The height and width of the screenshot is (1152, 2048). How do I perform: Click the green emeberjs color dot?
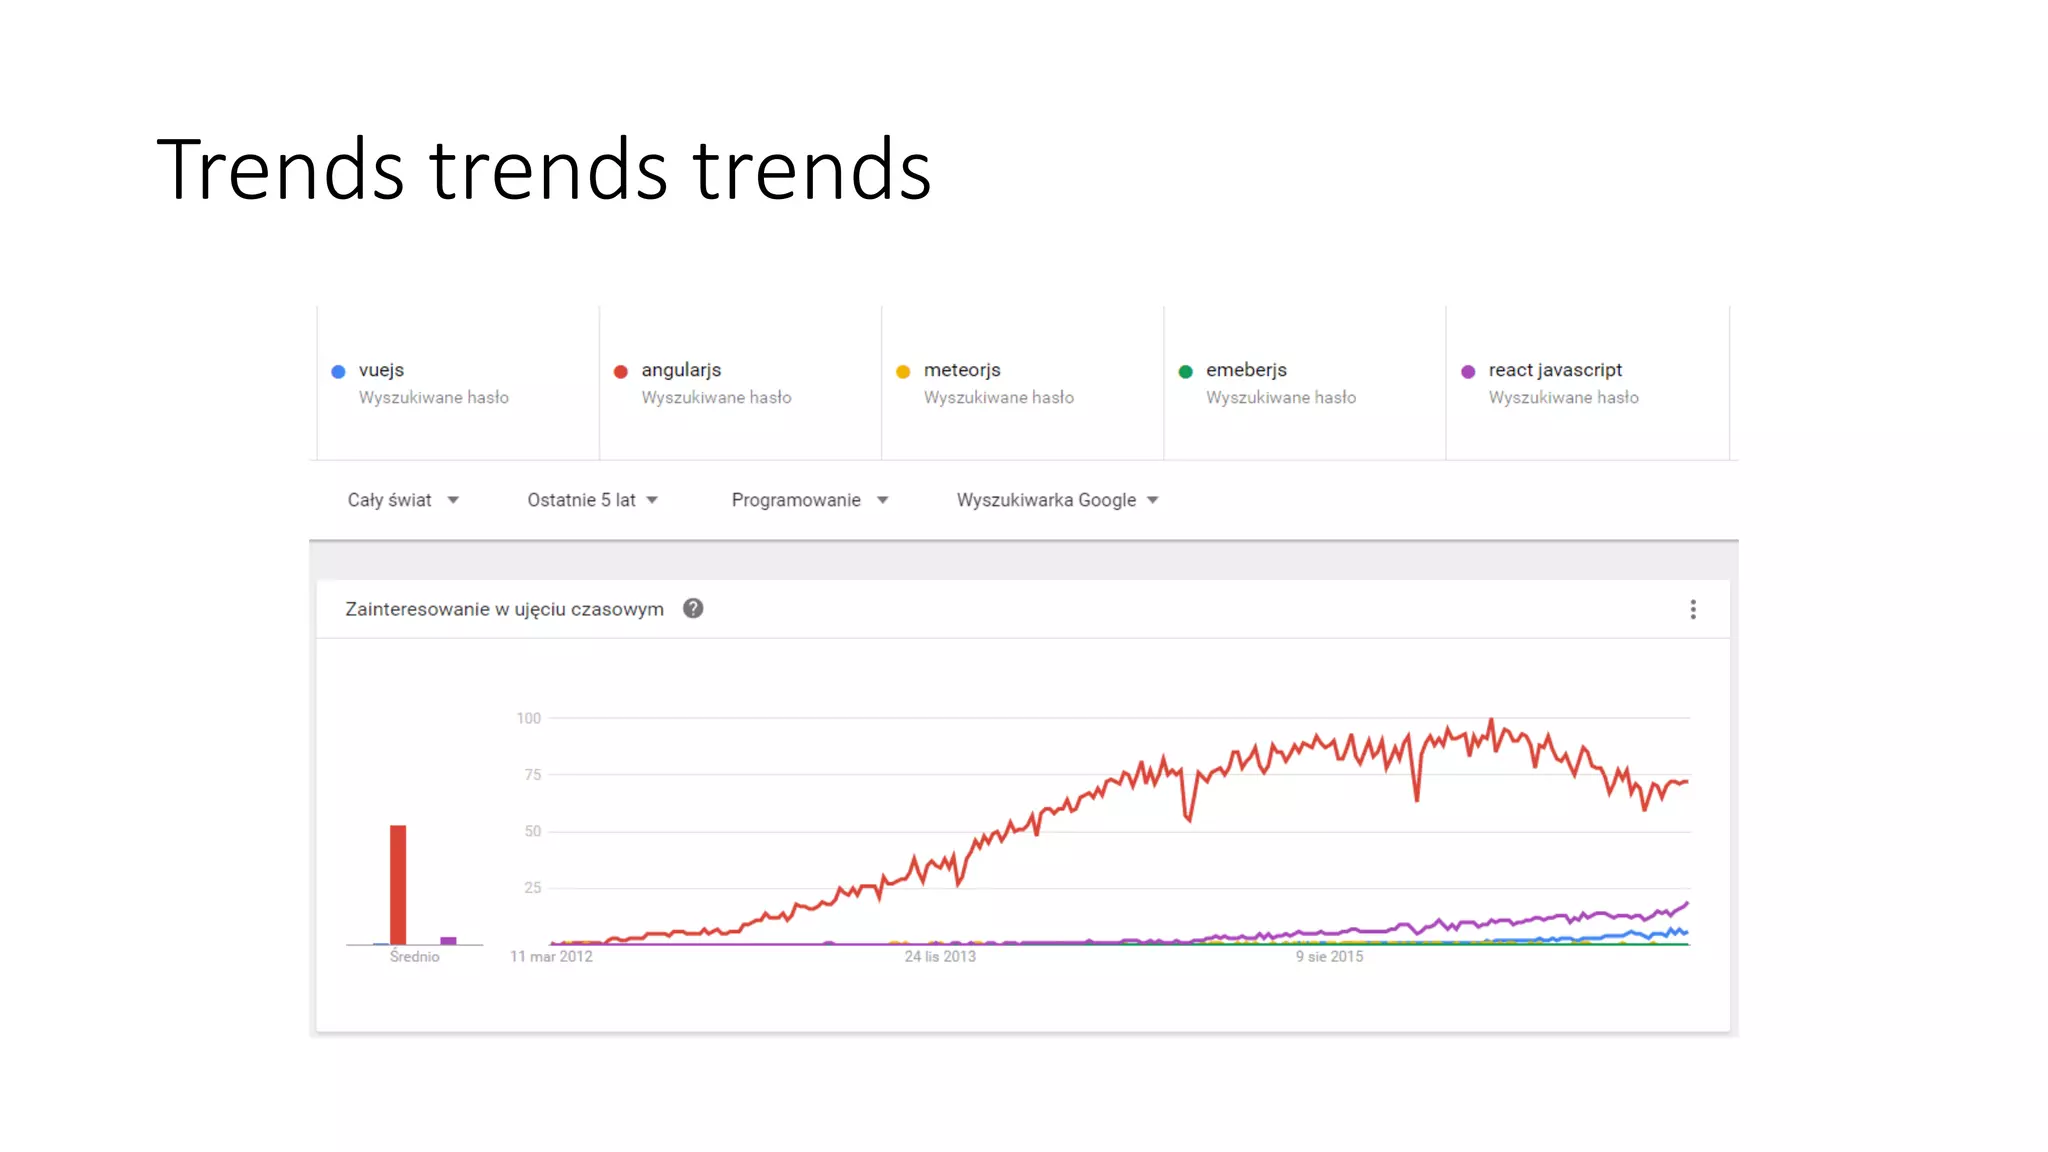pyautogui.click(x=1186, y=371)
